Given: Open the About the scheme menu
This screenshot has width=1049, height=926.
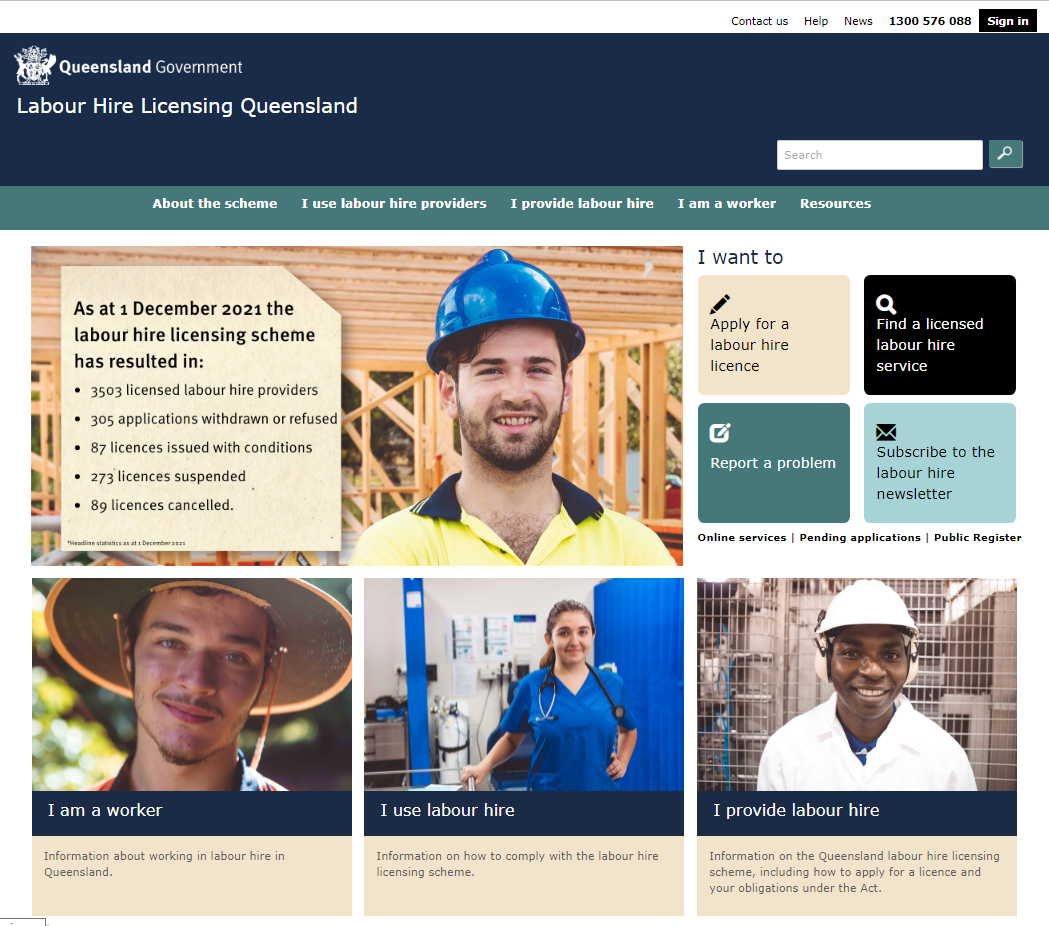Looking at the screenshot, I should [x=214, y=203].
